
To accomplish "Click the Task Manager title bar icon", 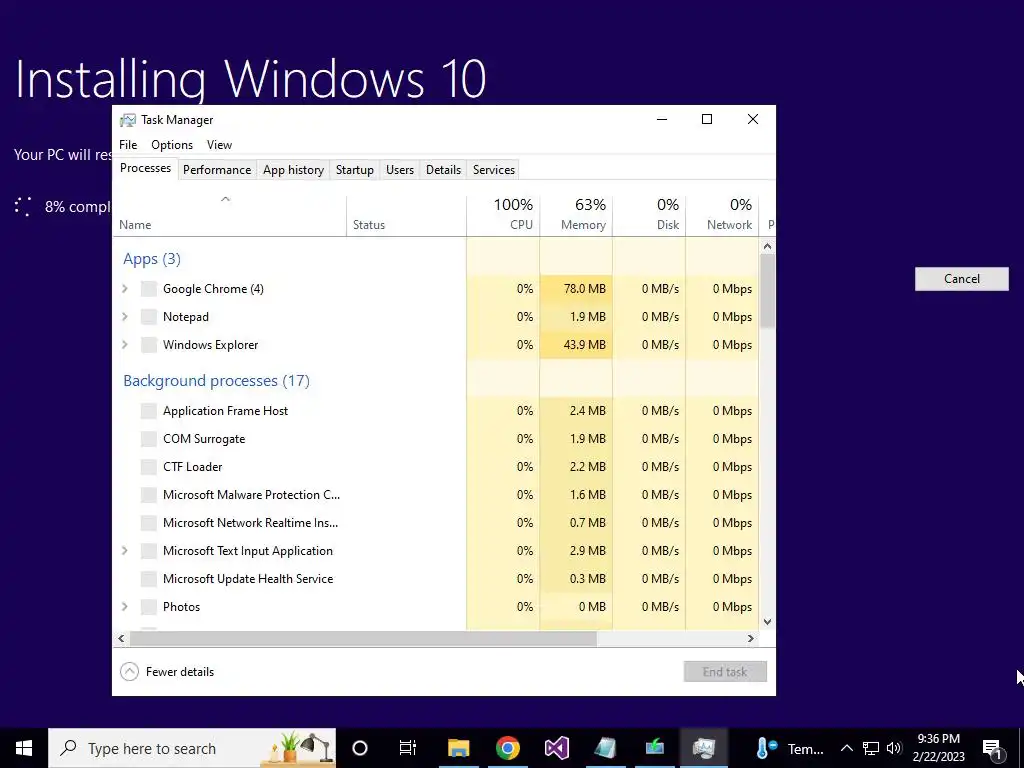I will pos(127,120).
